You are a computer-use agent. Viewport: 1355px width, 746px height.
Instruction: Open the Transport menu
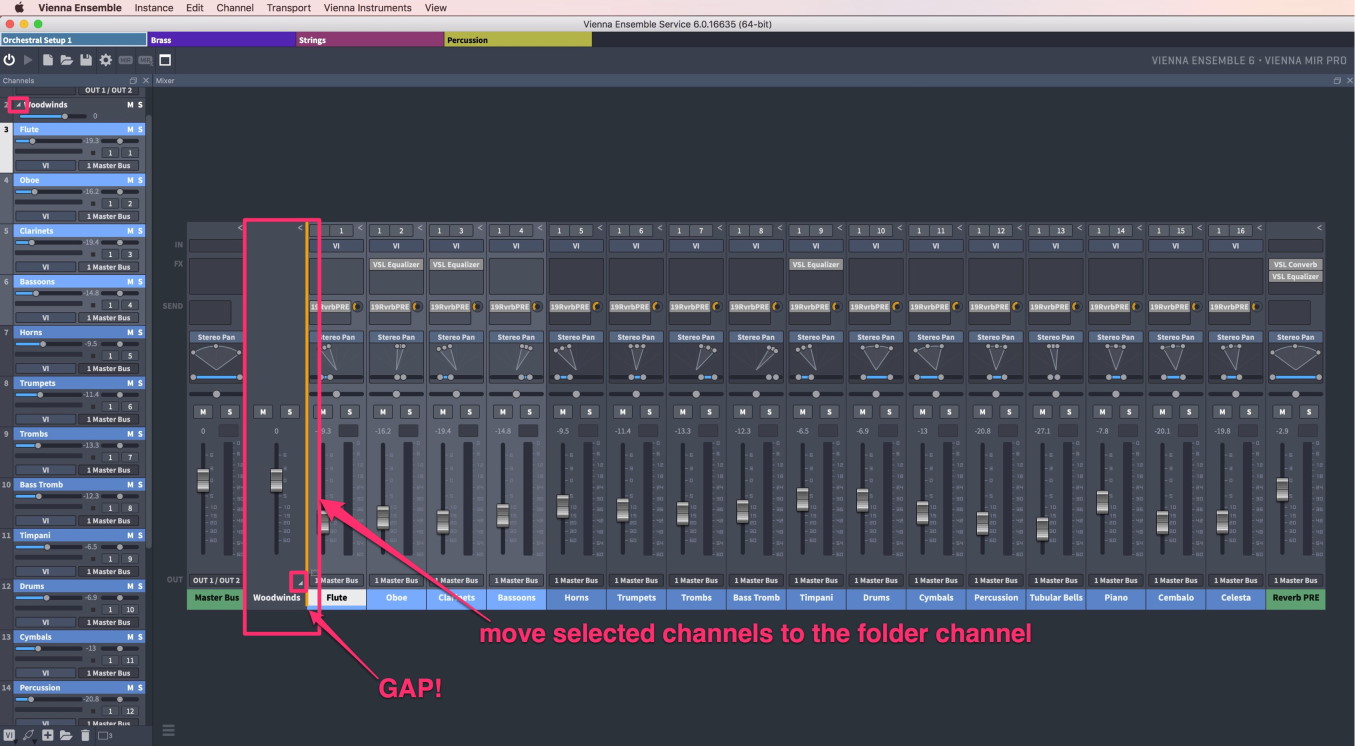[x=289, y=7]
